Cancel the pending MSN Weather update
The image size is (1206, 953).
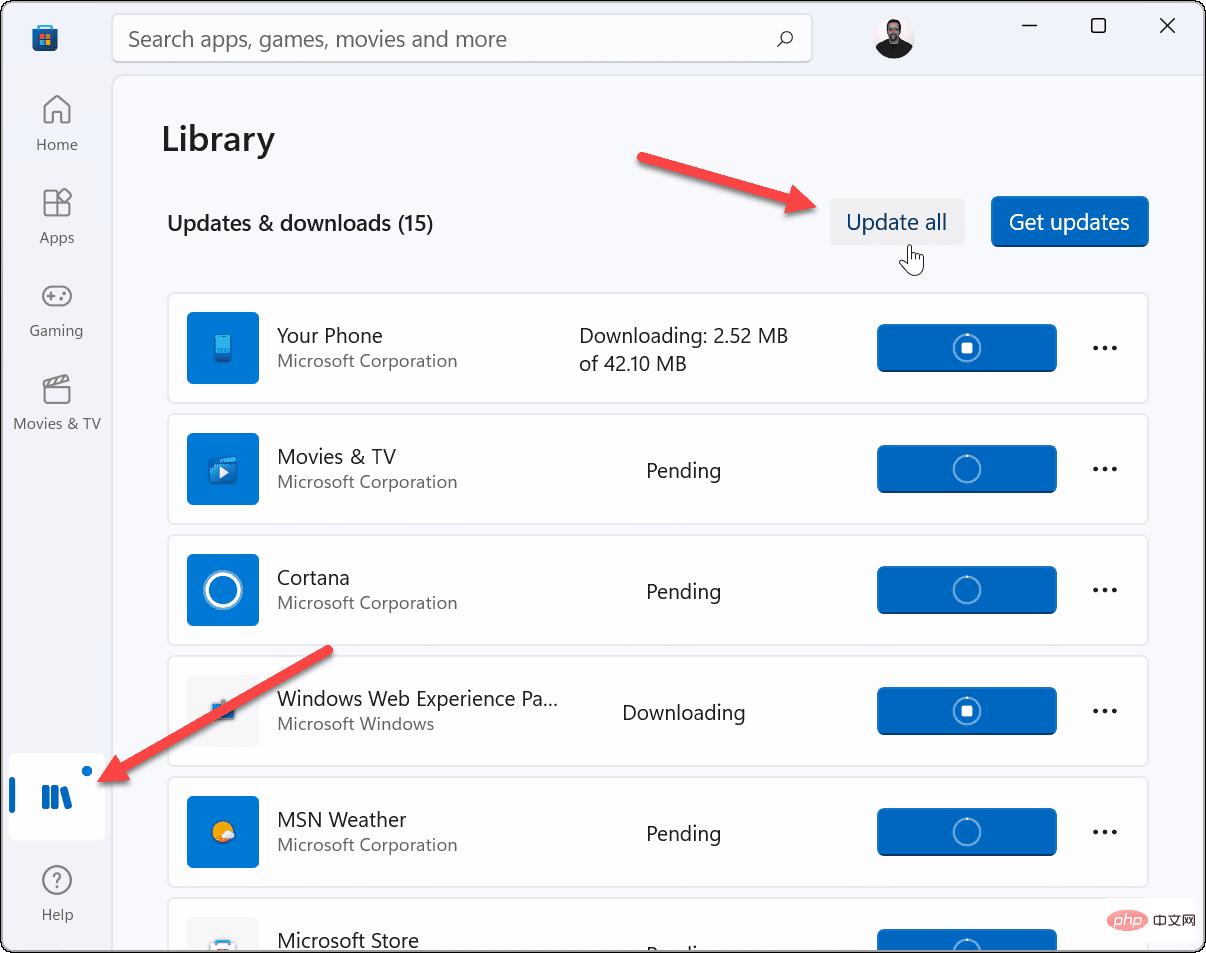tap(967, 832)
